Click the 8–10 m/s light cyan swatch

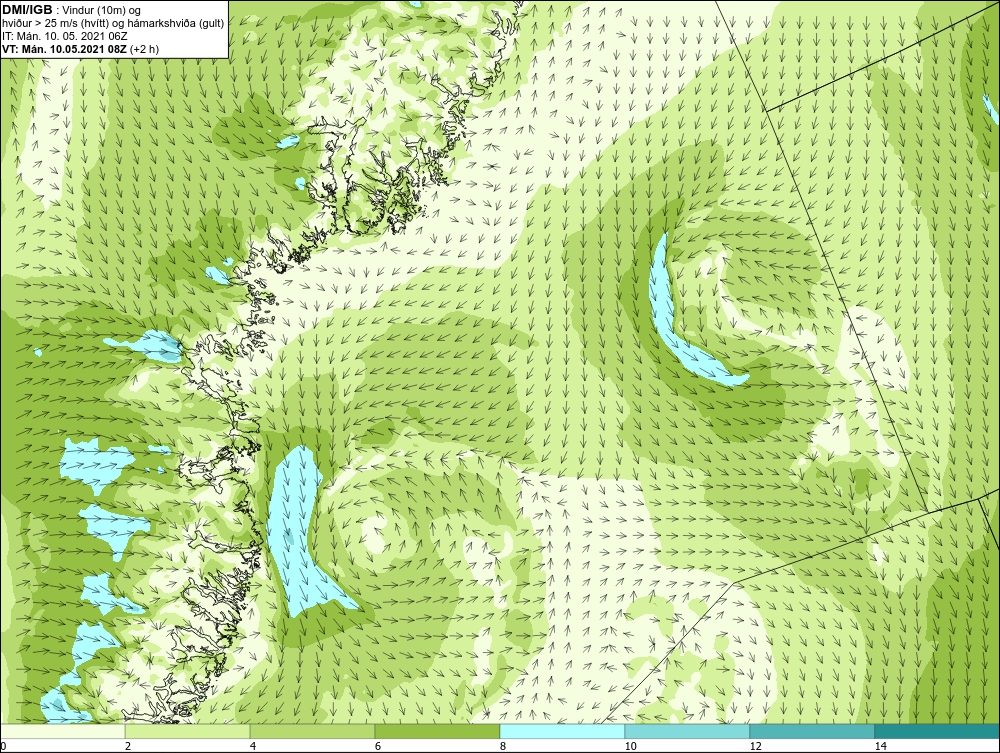pos(562,731)
